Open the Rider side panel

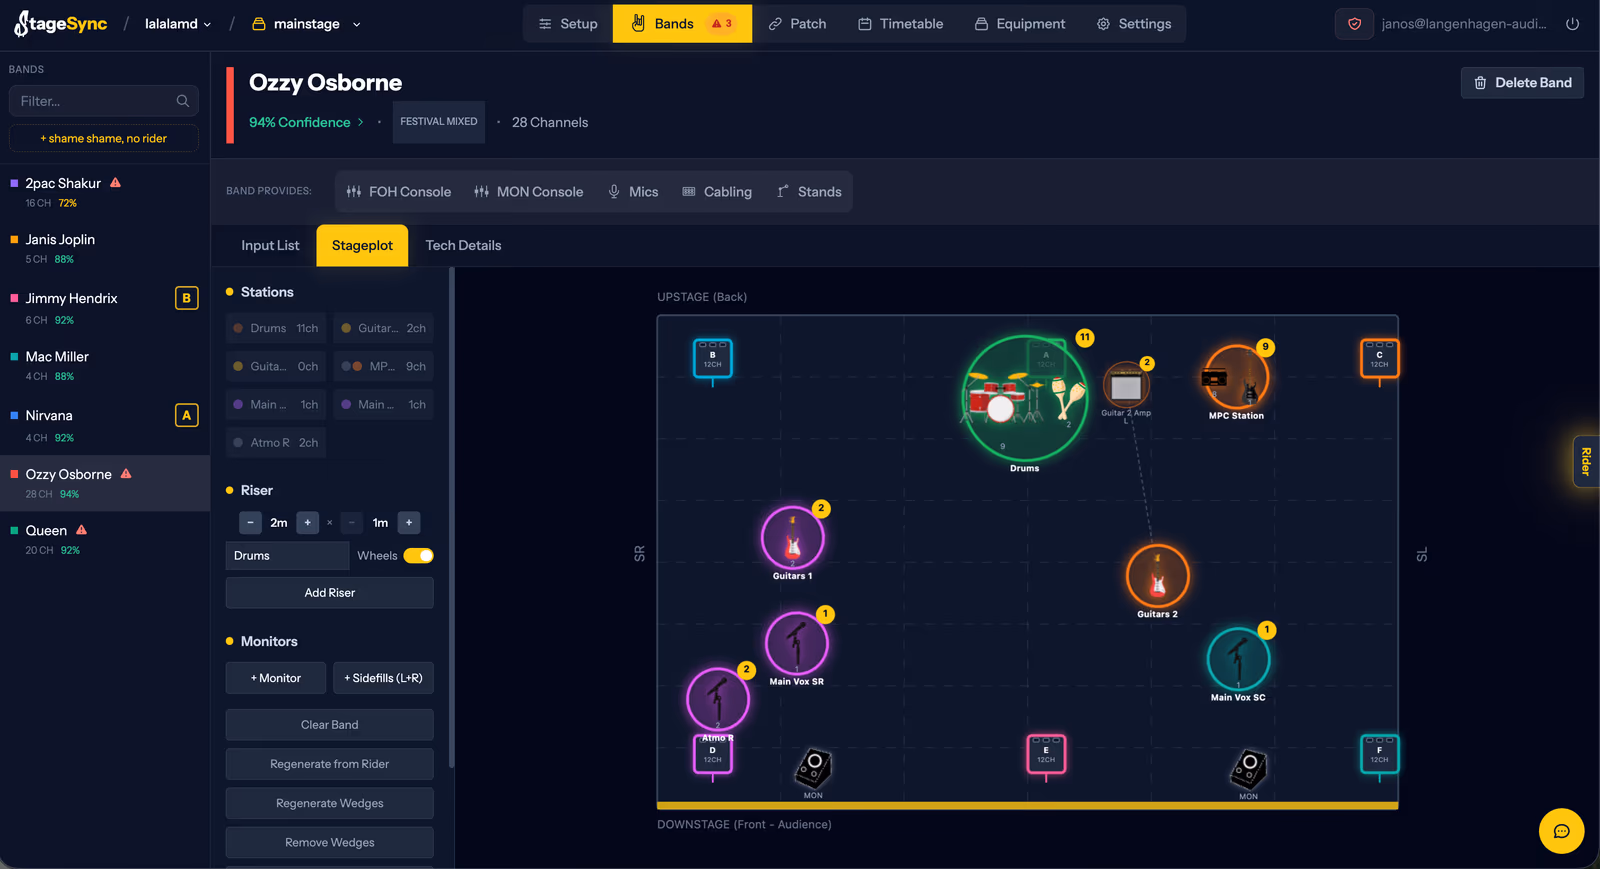[x=1586, y=461]
